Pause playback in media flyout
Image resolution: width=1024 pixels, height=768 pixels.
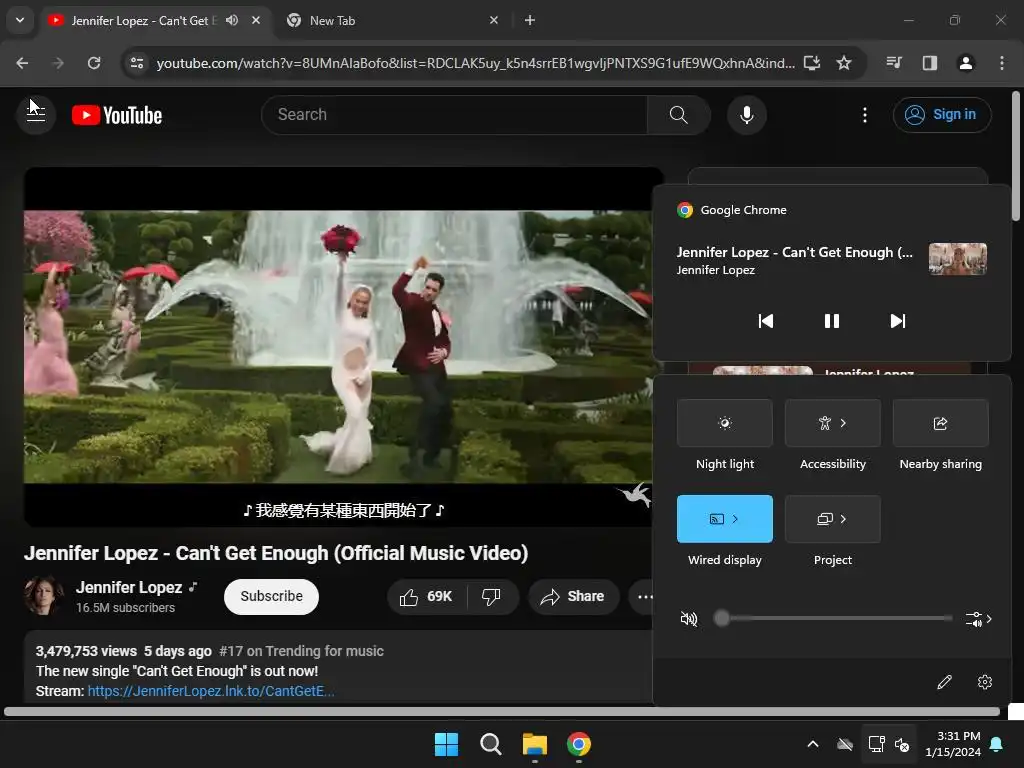[831, 321]
